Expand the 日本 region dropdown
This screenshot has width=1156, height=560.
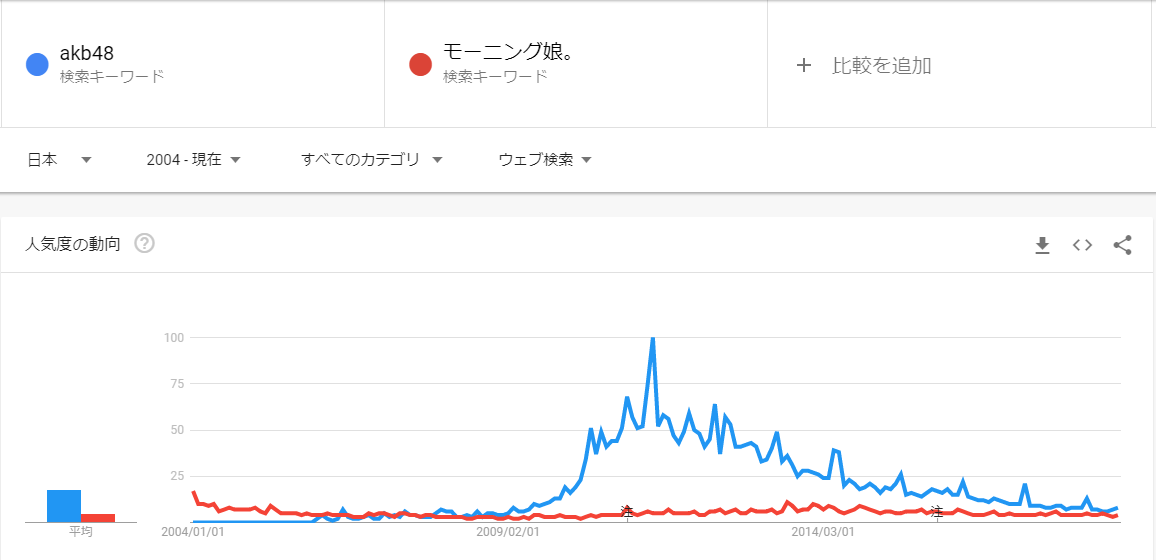tap(59, 159)
